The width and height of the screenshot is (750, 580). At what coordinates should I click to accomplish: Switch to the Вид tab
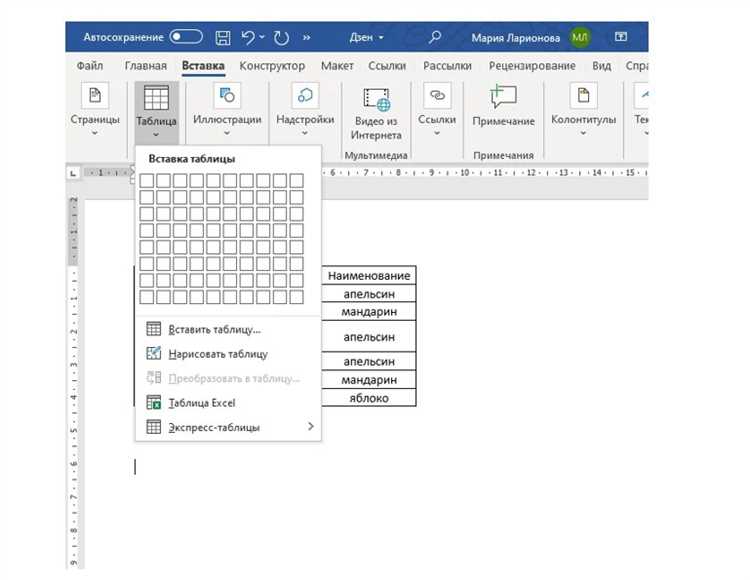tap(602, 66)
